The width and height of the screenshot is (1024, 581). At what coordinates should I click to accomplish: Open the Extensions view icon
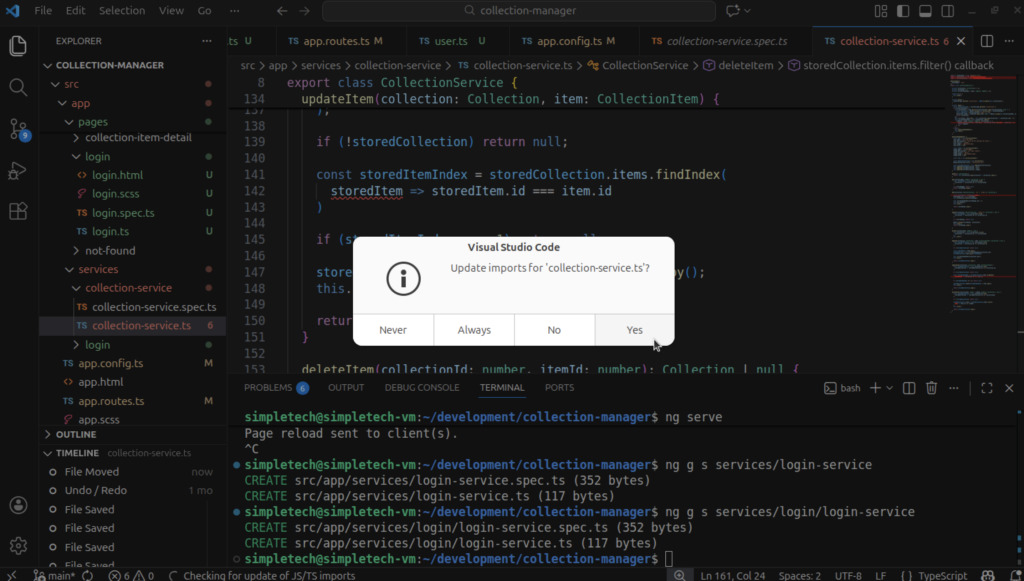tap(18, 211)
